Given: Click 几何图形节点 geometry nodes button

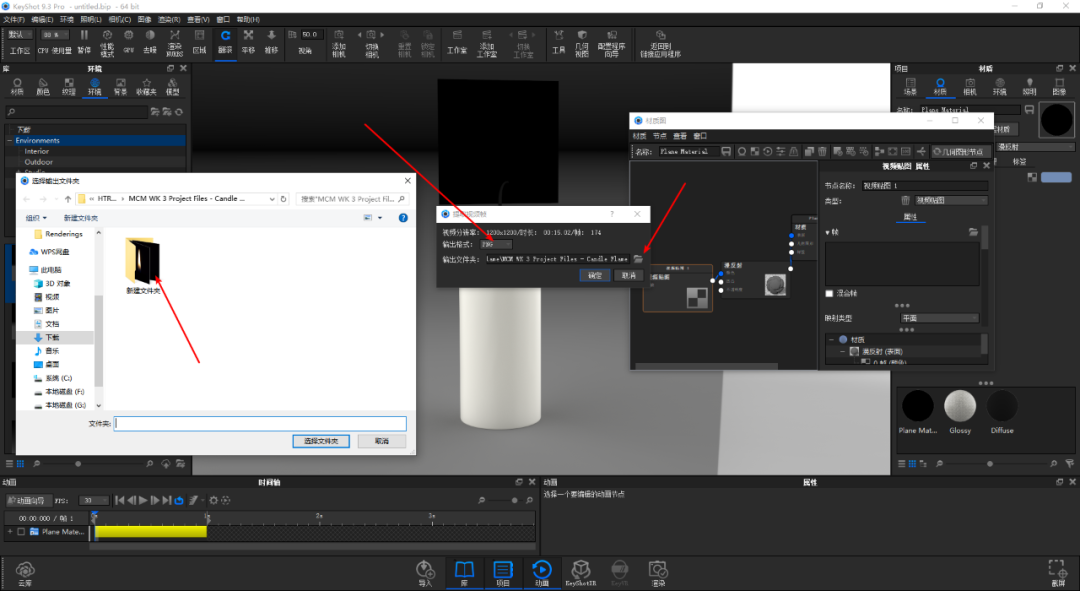Looking at the screenshot, I should click(962, 152).
